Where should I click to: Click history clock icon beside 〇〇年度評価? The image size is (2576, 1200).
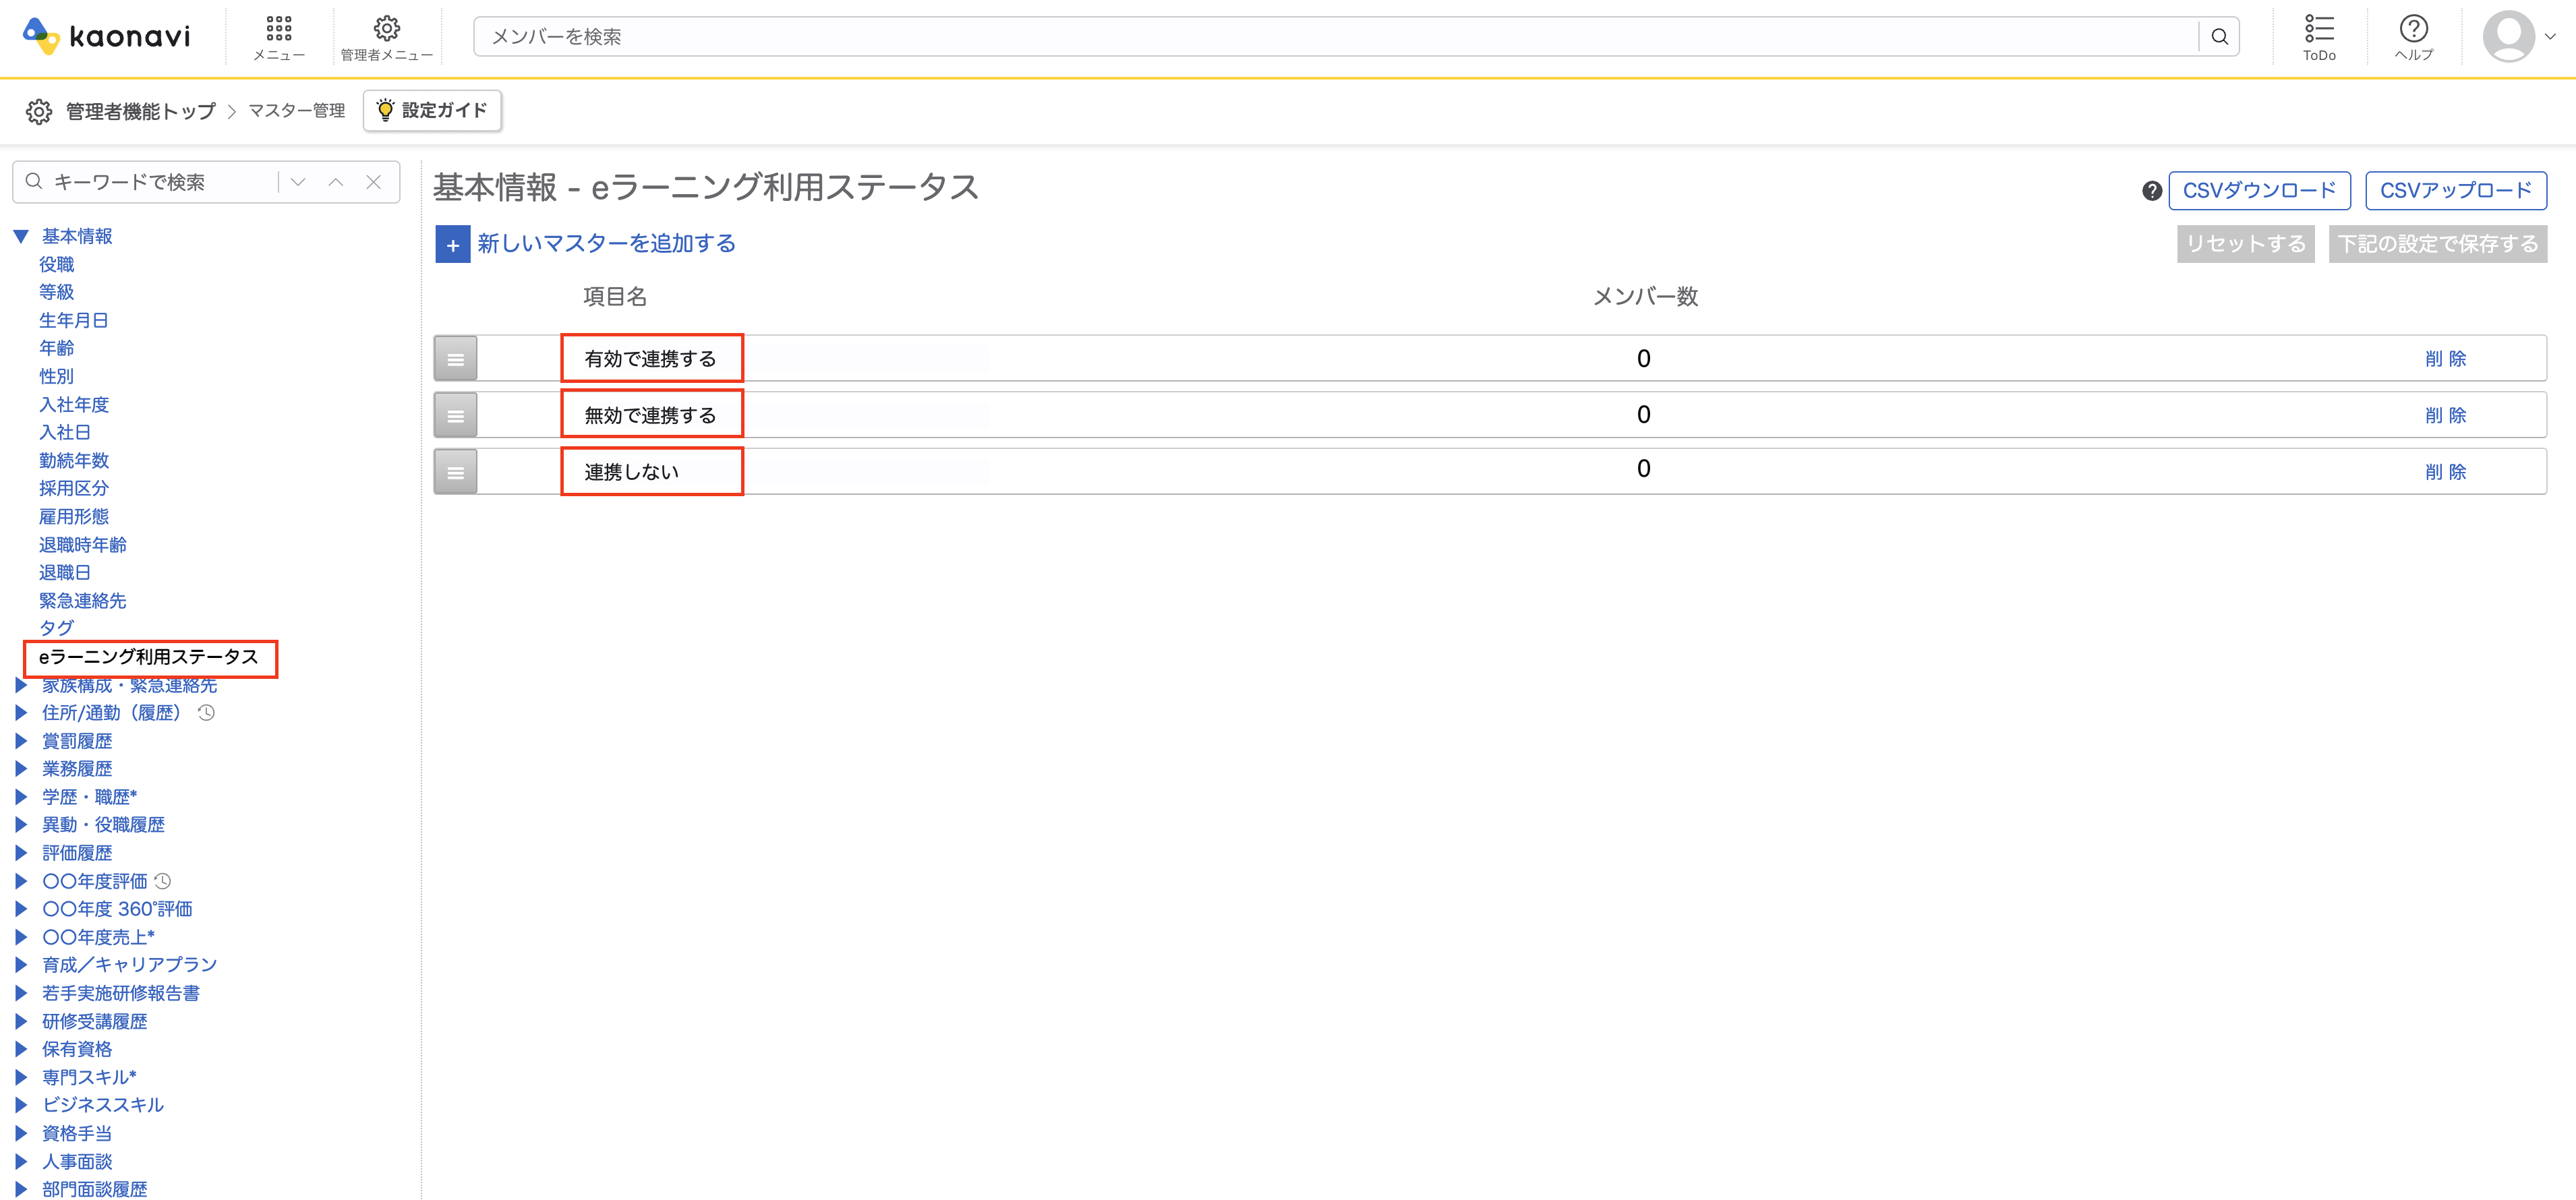[x=163, y=881]
